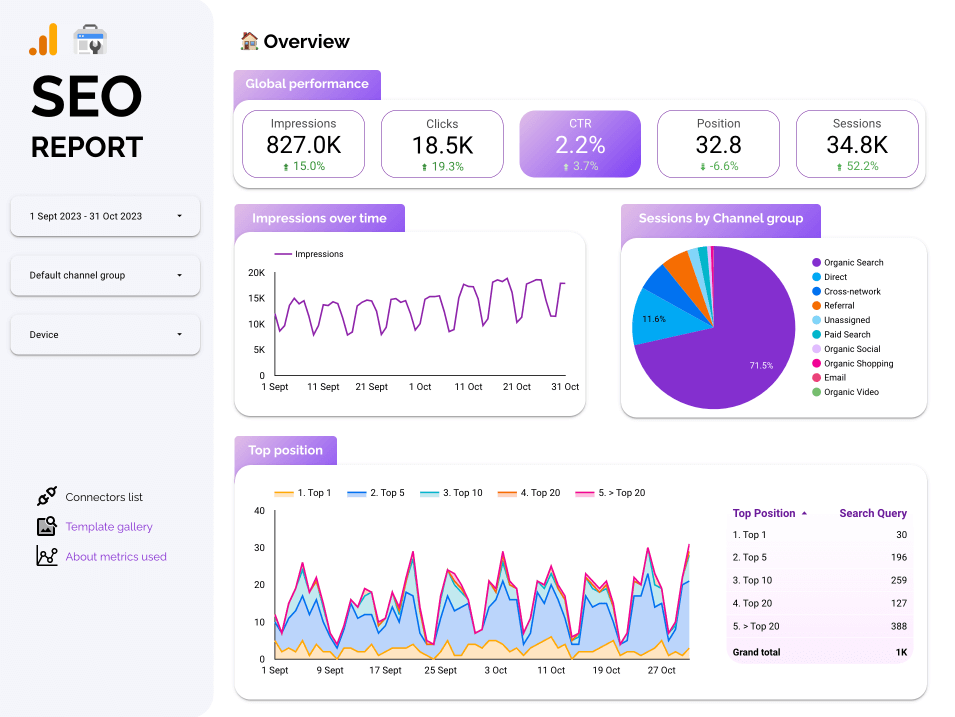Click the Template gallery image icon

pyautogui.click(x=46, y=526)
